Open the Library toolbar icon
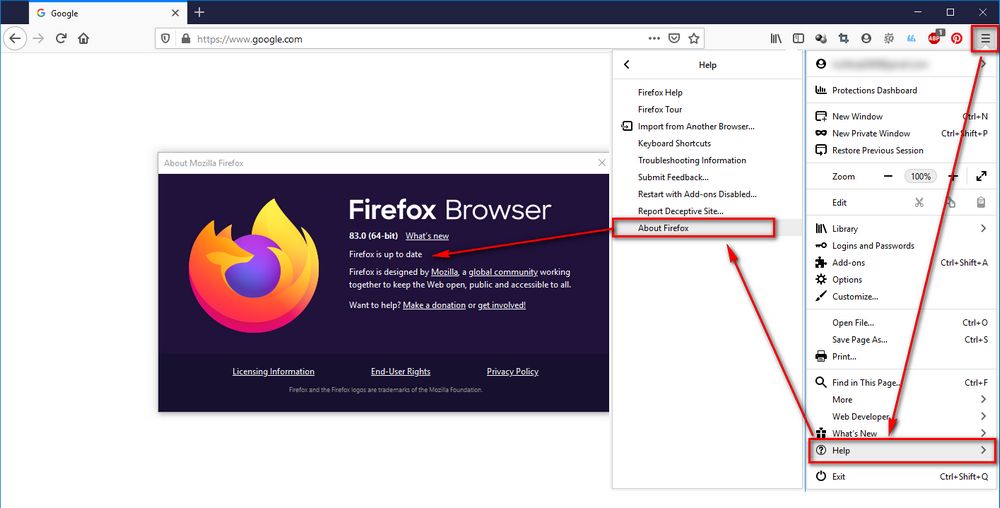Screen dimensions: 1000x508 point(776,38)
